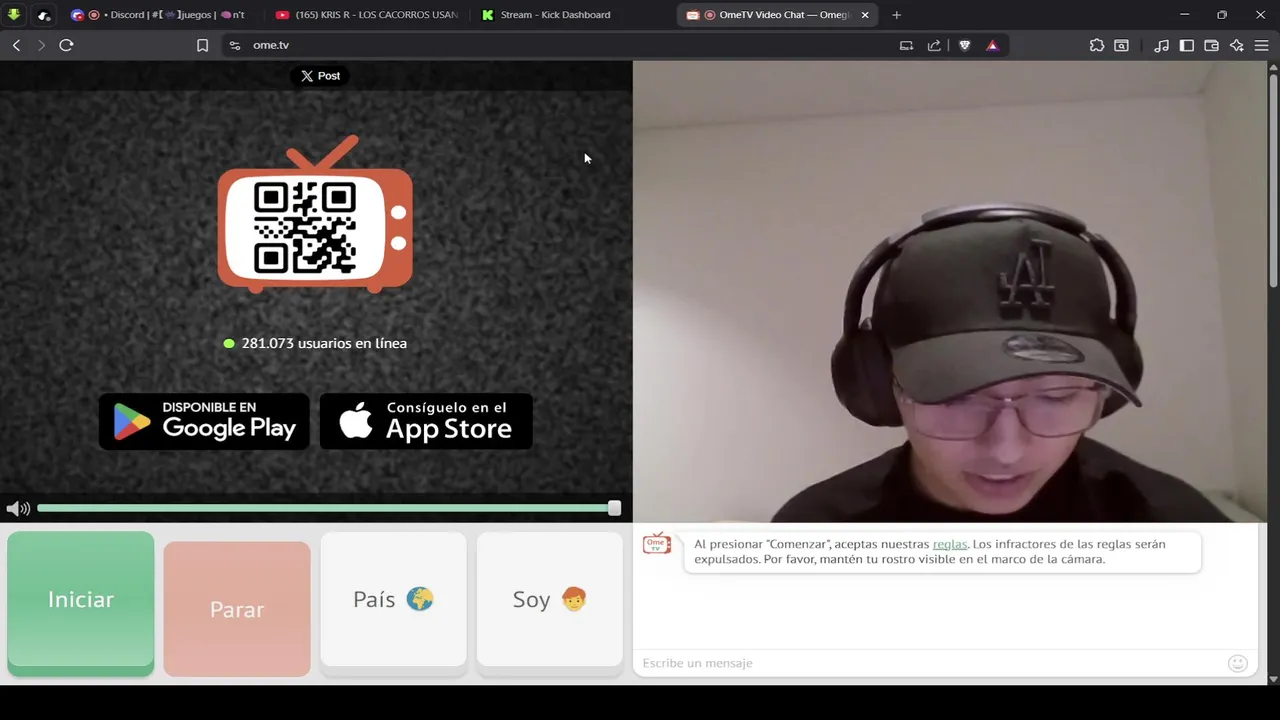Focus the Escribe un mensaje field

[930, 663]
